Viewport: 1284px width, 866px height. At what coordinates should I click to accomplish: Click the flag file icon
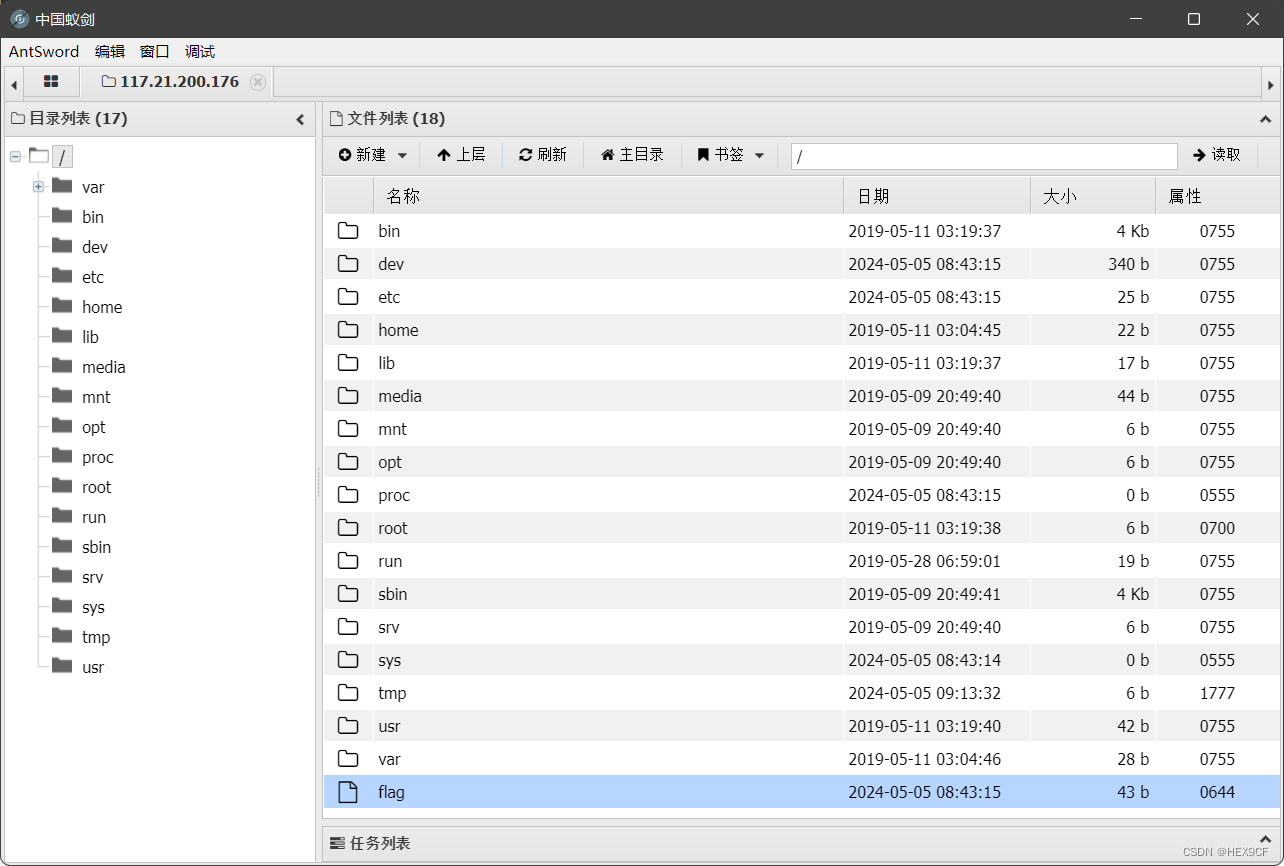pyautogui.click(x=347, y=792)
